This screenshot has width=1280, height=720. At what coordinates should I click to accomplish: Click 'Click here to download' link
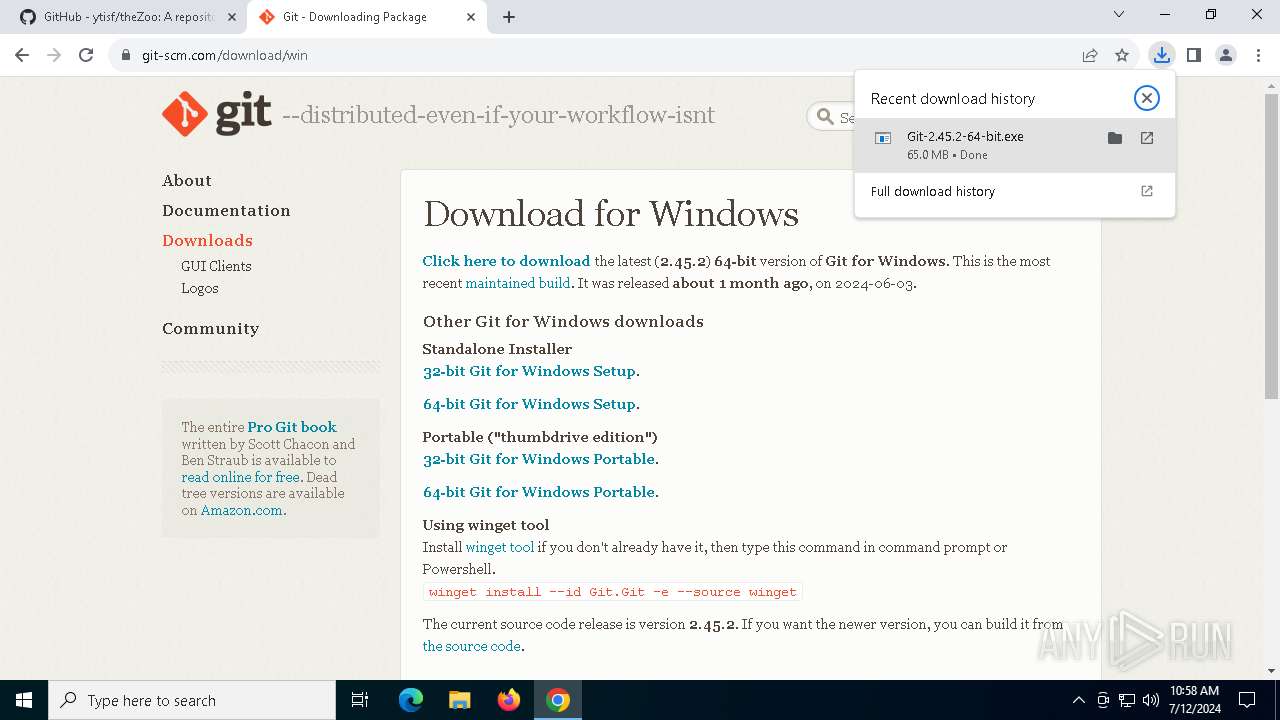[x=506, y=261]
